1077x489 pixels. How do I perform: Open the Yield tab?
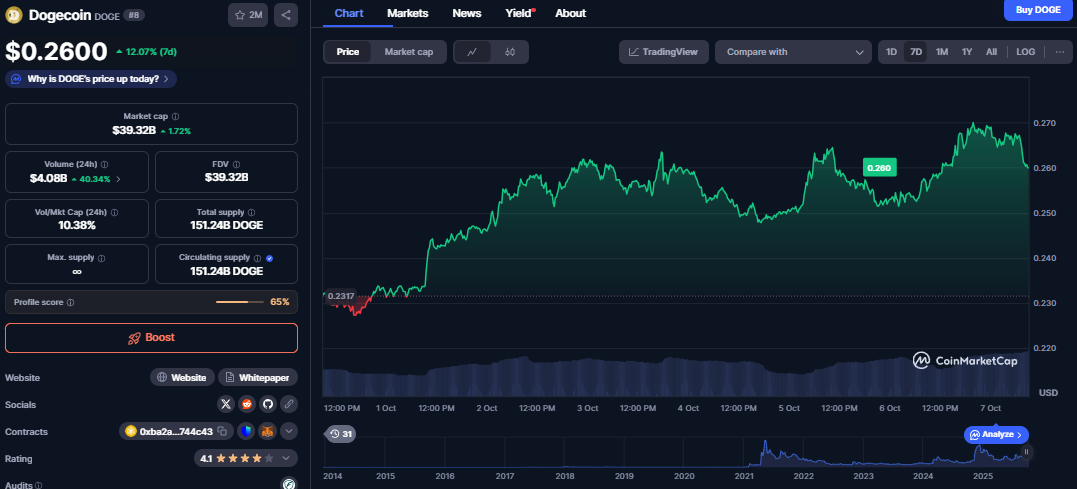(x=519, y=13)
